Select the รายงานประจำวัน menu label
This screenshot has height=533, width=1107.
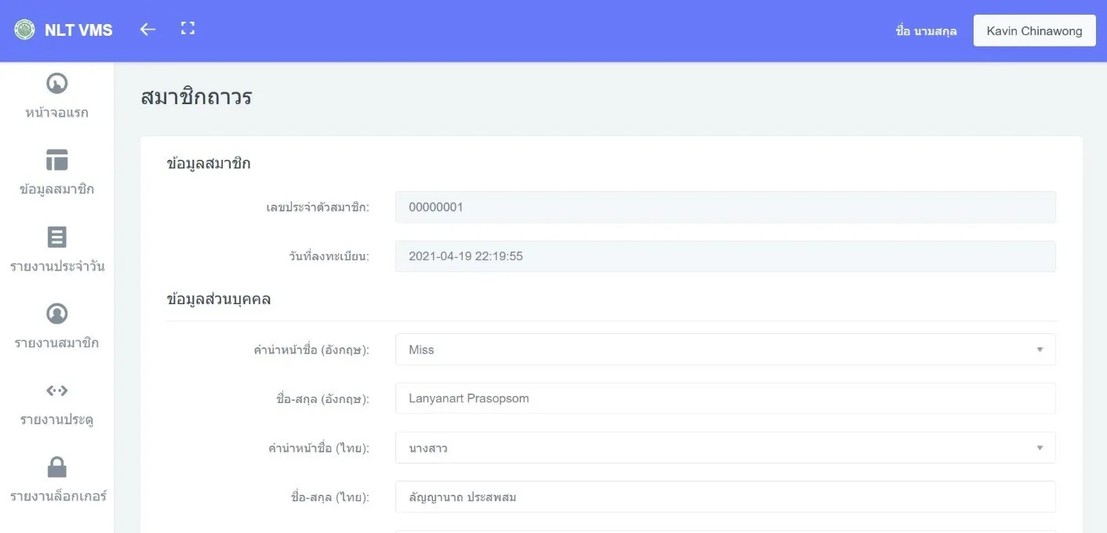pyautogui.click(x=57, y=266)
